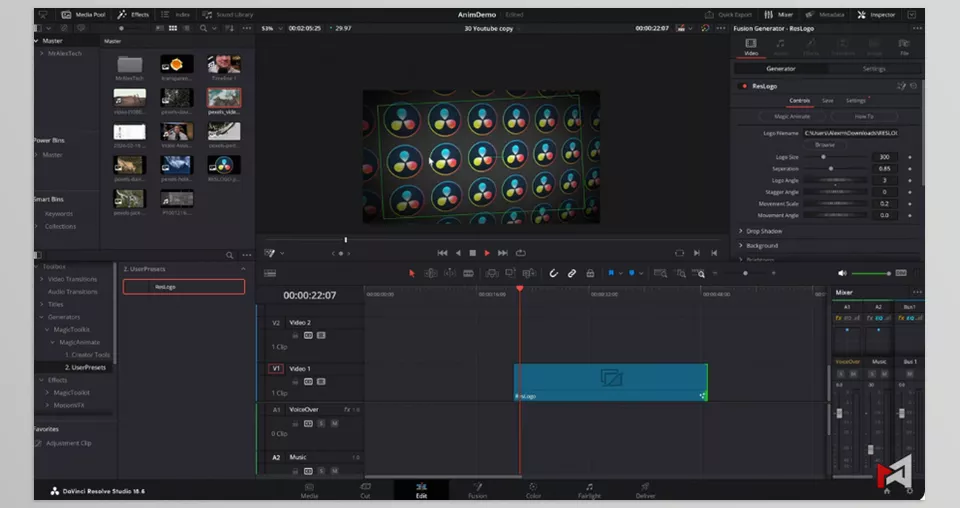Viewport: 960px width, 508px height.
Task: Click the Logo Filename path field
Action: point(850,133)
